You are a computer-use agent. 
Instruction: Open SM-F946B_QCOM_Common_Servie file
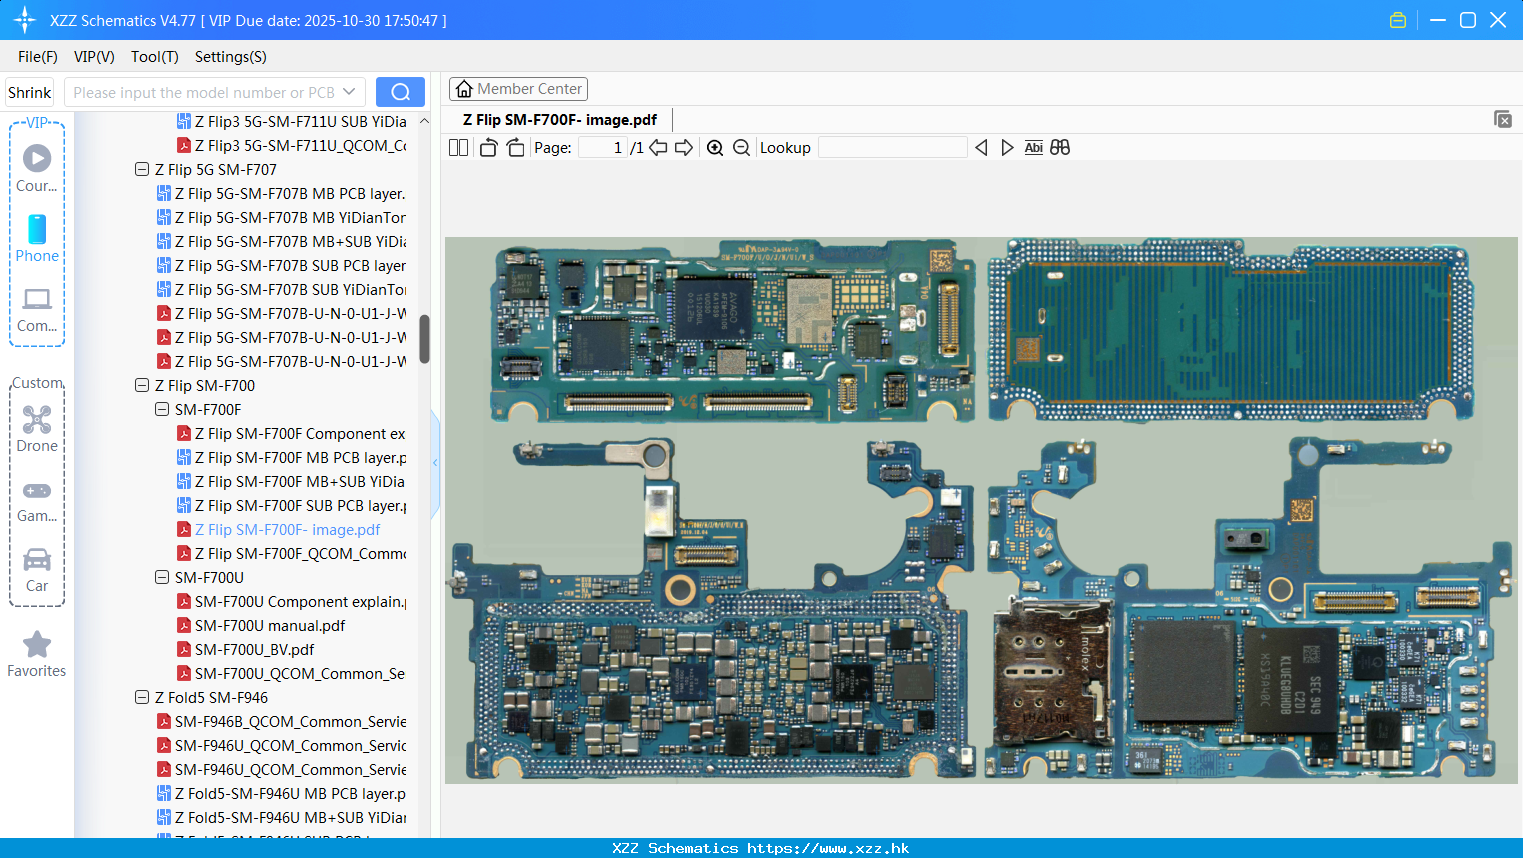tap(281, 722)
